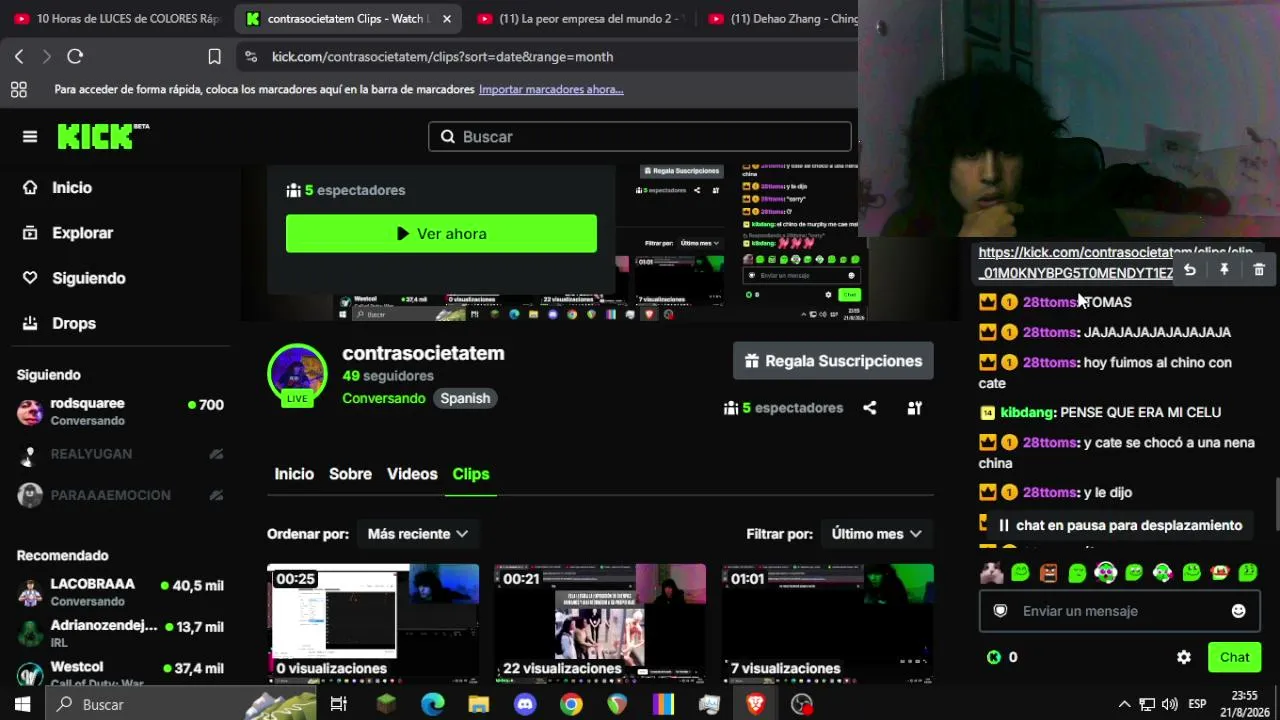Click the Regala Suscripciones button
Screen dimensions: 1280x720
(833, 361)
